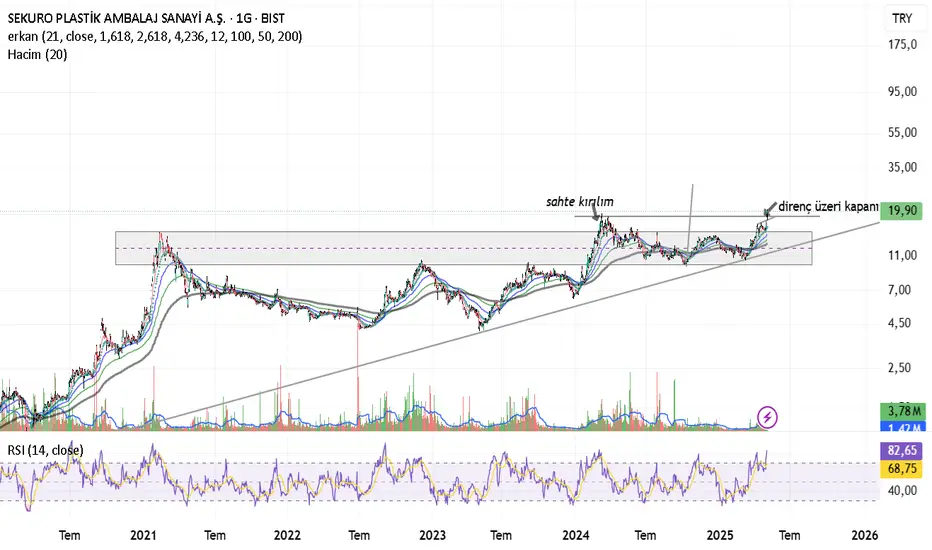Click the purple lightning bolt icon
The width and height of the screenshot is (932, 550).
(767, 417)
